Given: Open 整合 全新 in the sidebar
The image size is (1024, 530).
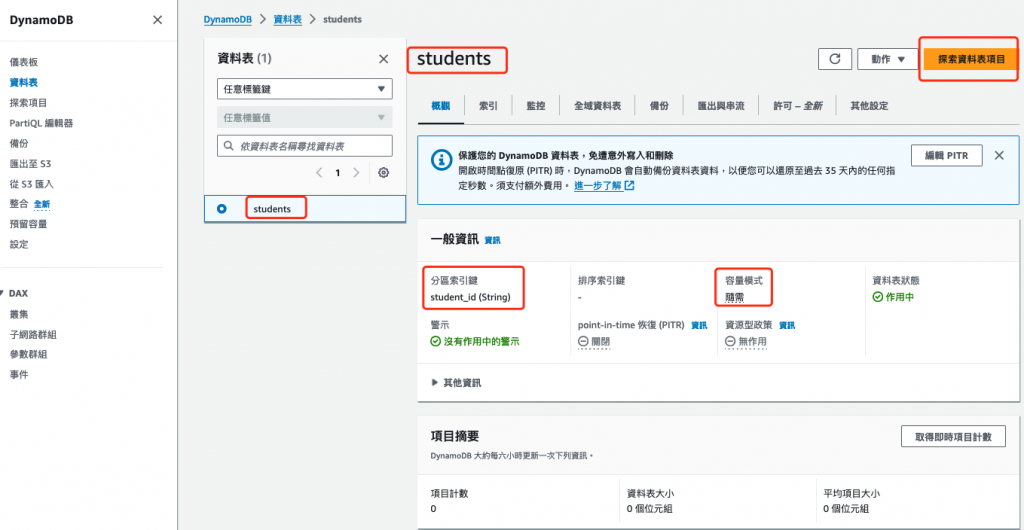Looking at the screenshot, I should click(29, 204).
